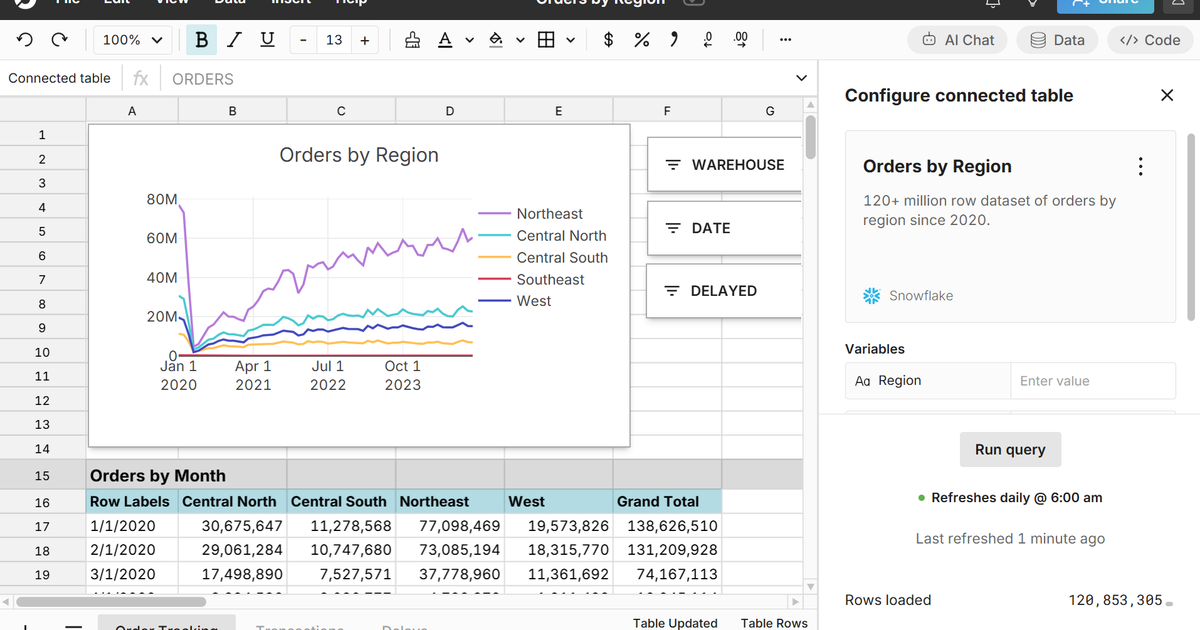Click the Orders by Month cell
This screenshot has width=1200, height=630.
point(158,476)
